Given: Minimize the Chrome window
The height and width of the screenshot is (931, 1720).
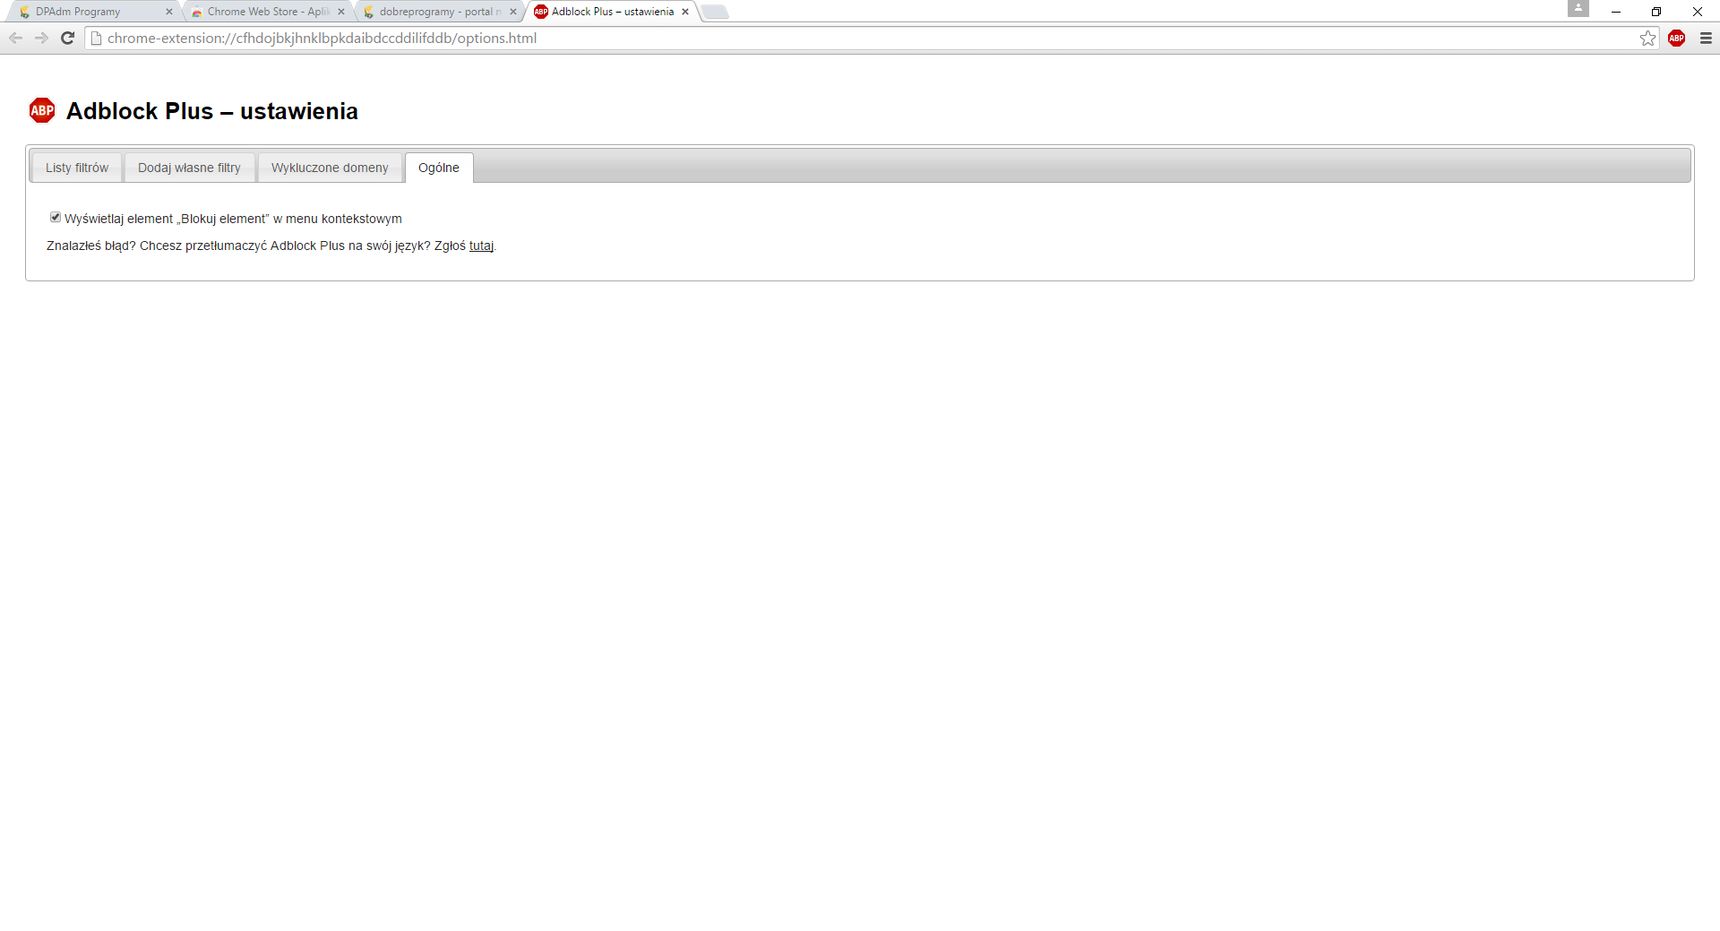Looking at the screenshot, I should click(1616, 12).
